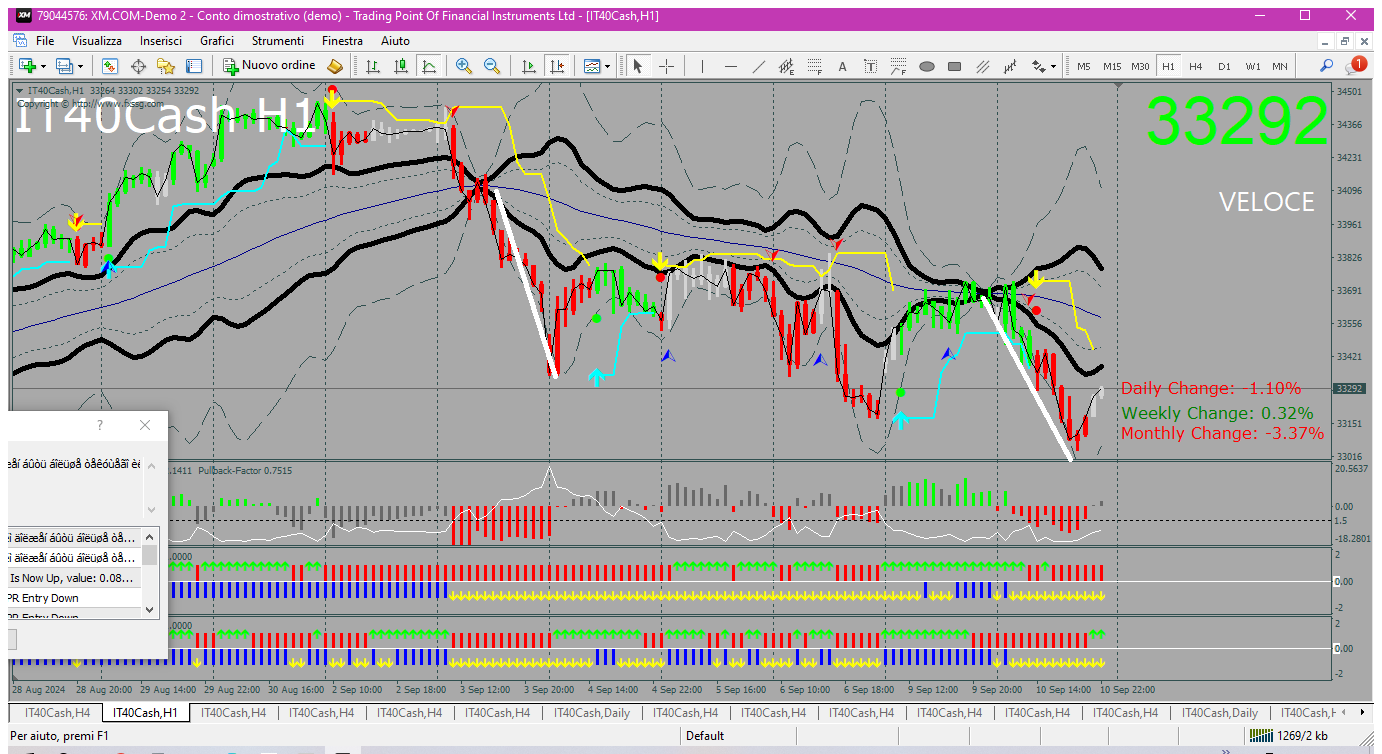Click the Nuovo ordine button
This screenshot has width=1382, height=754.
point(269,66)
